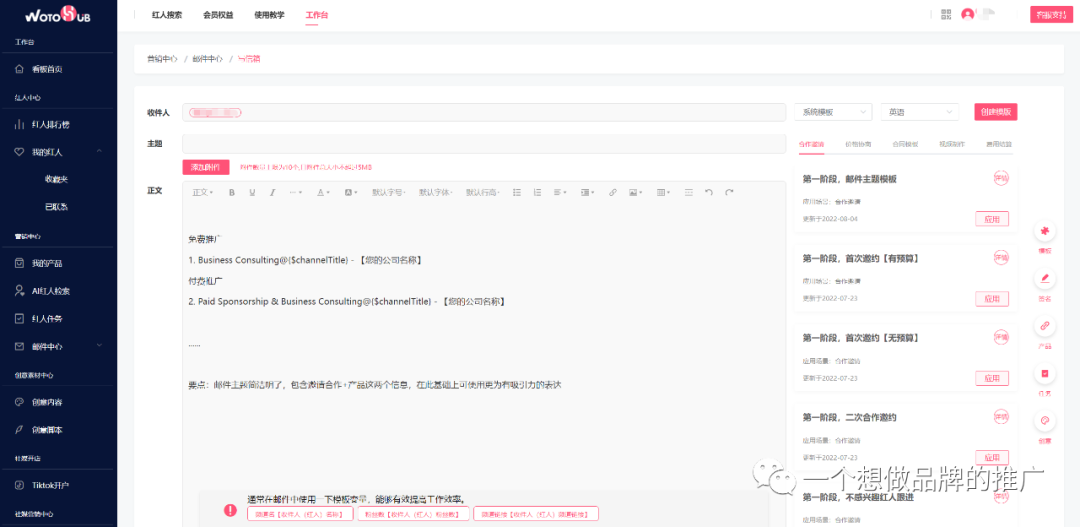Open the 使用教学 top navigation item

[269, 14]
